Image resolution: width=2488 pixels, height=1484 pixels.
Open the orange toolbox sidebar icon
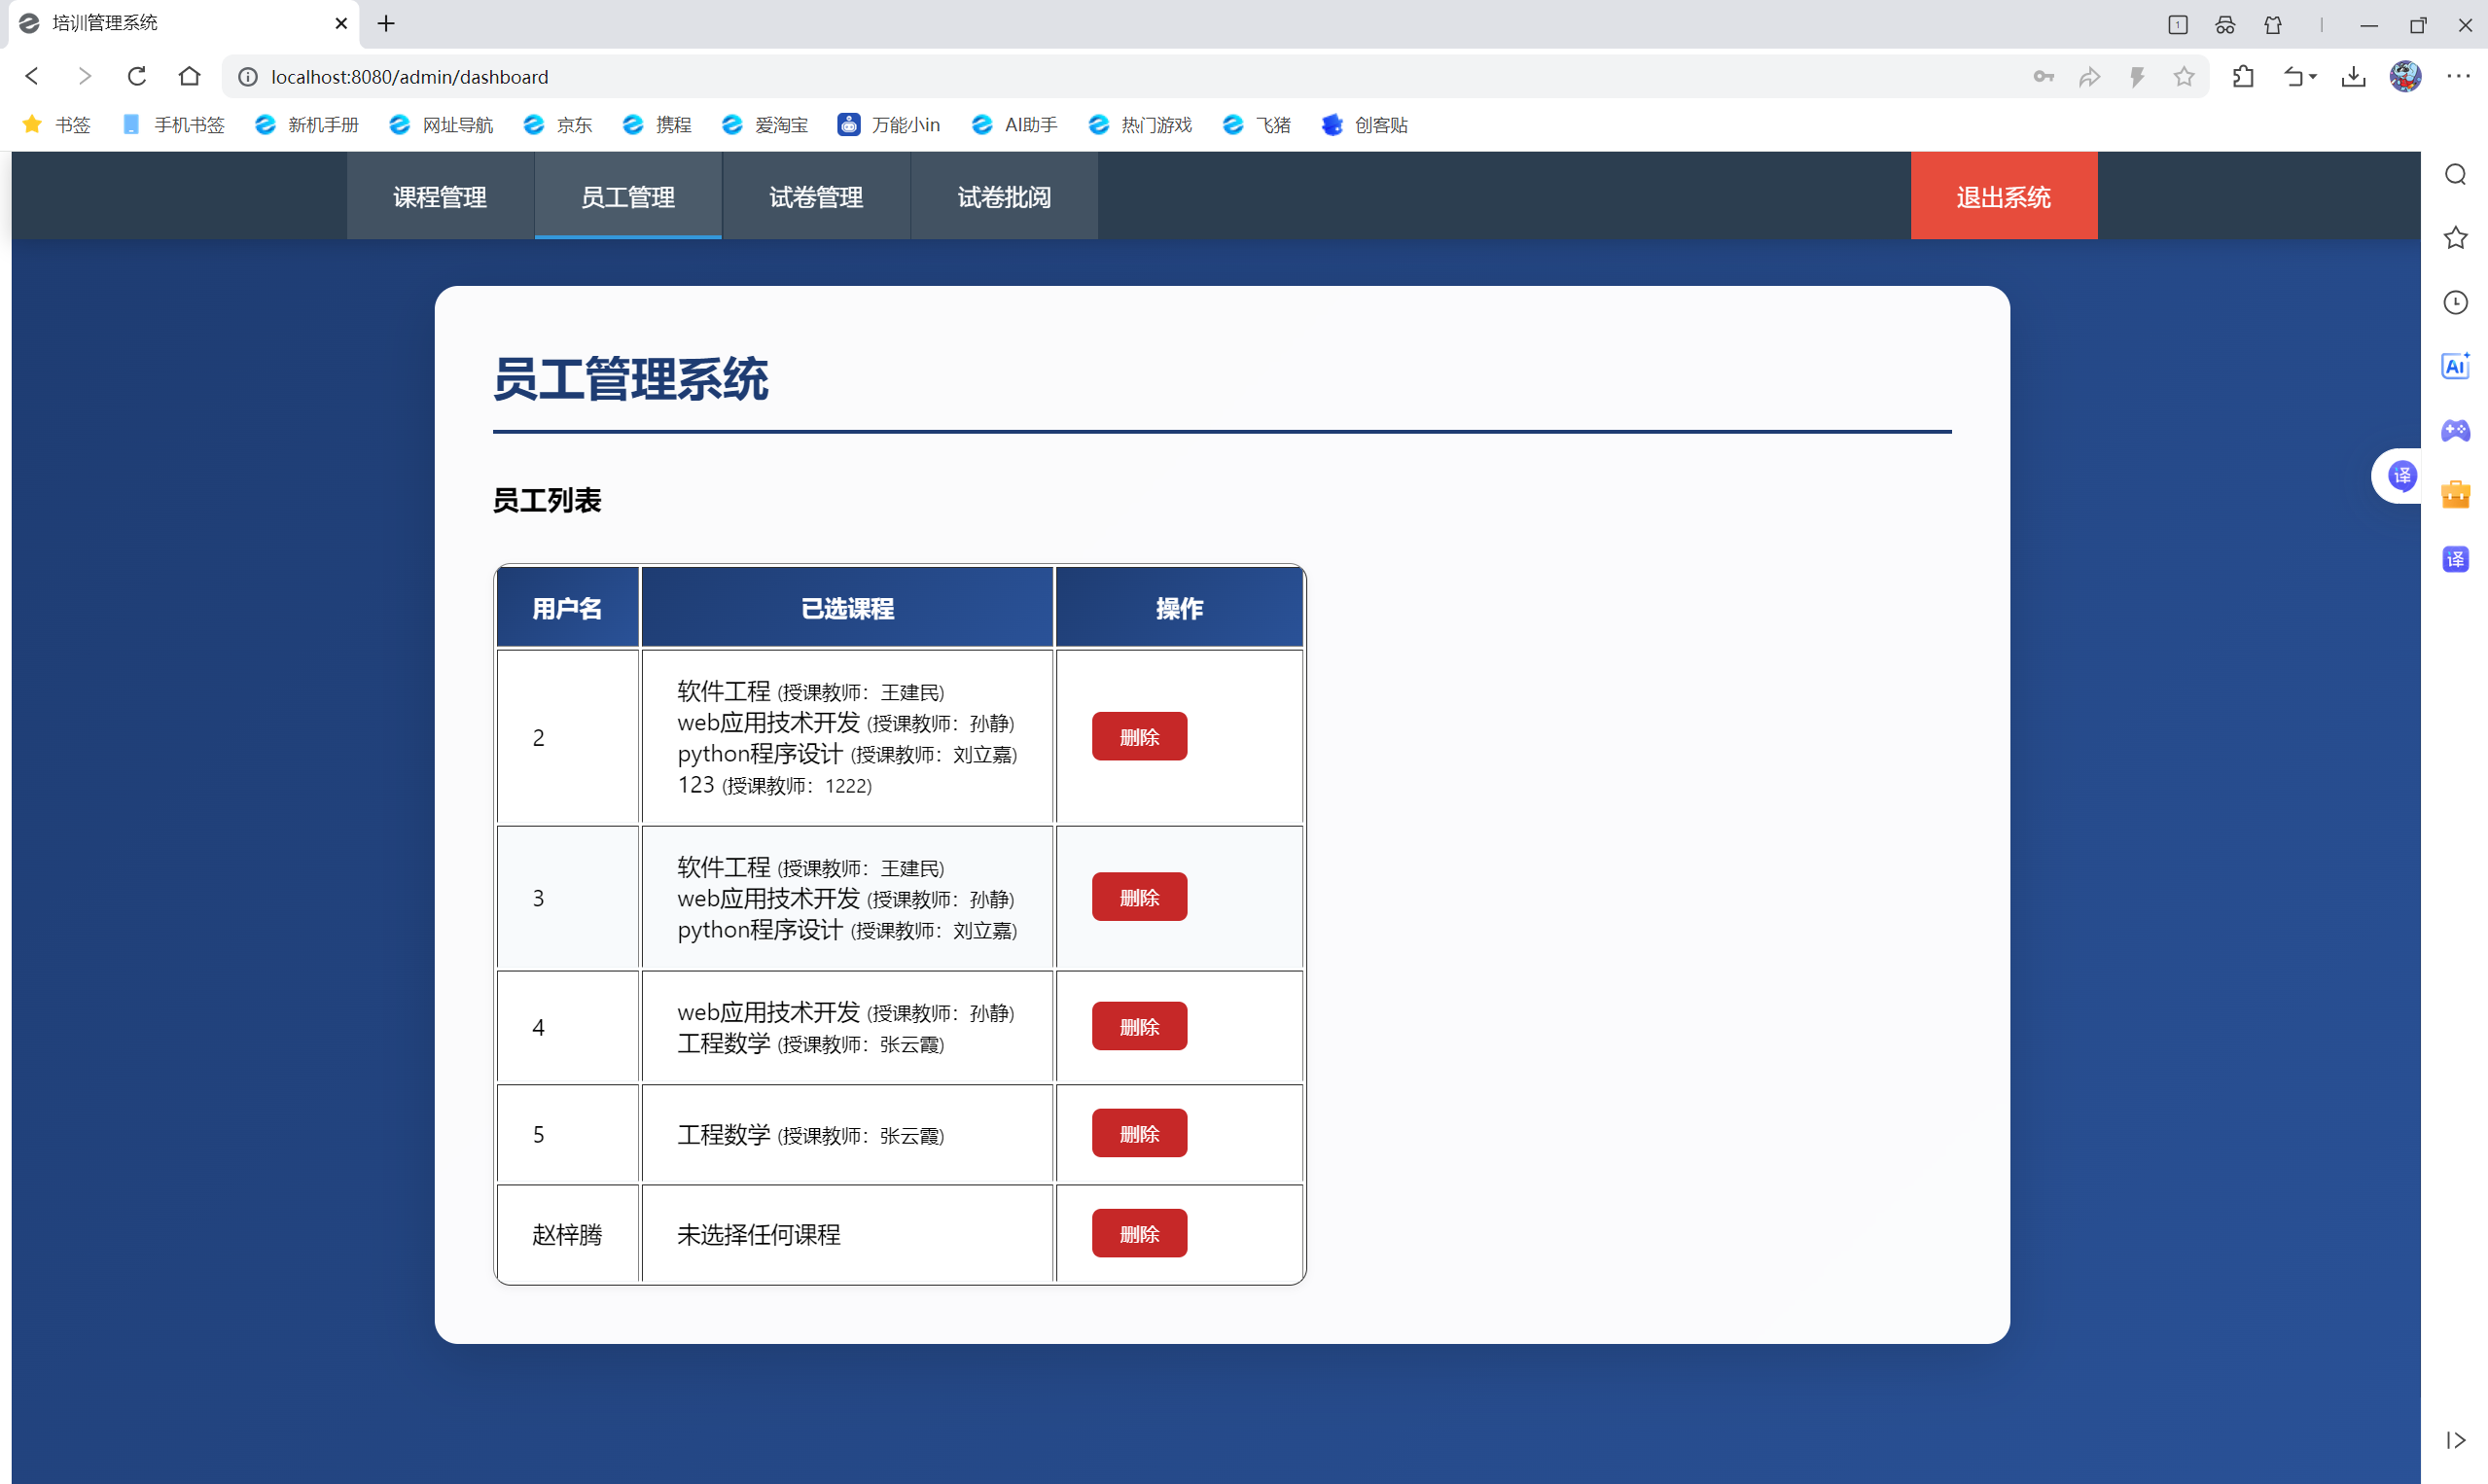tap(2455, 494)
